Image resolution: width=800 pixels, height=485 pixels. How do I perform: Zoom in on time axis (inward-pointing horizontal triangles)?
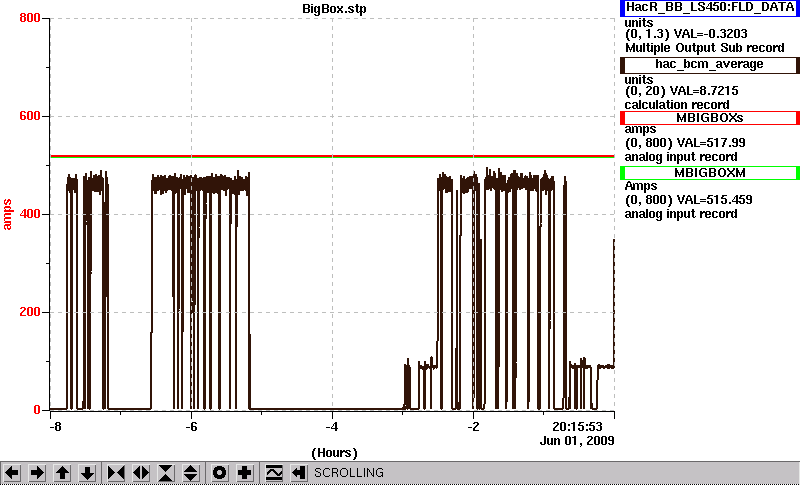point(116,473)
